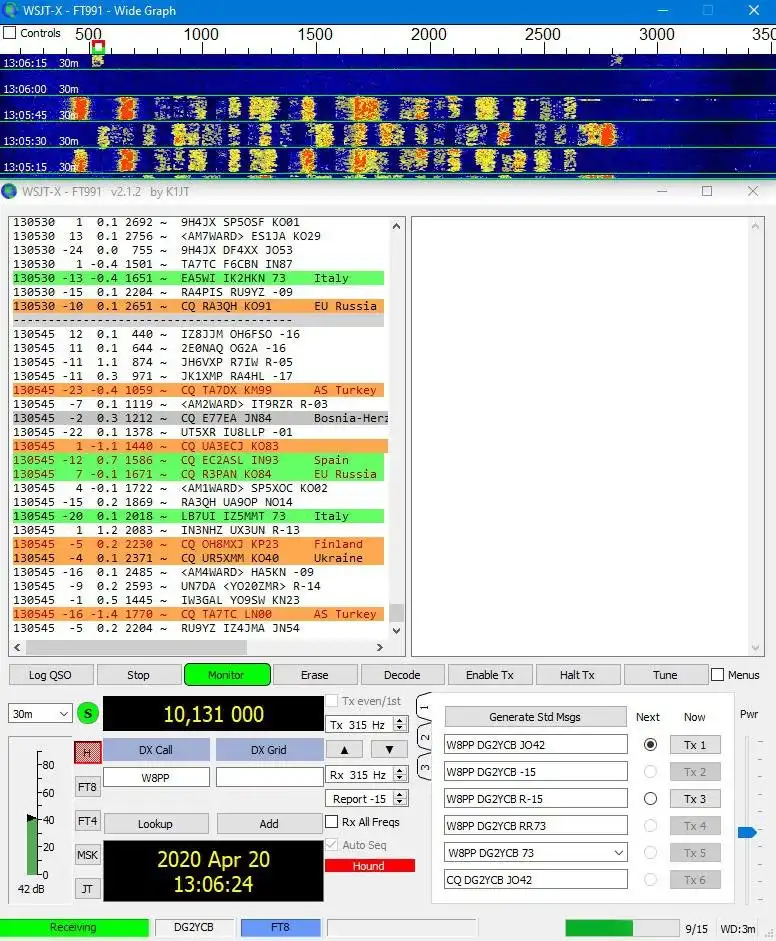Adjust the Pwr slider handle
This screenshot has height=941, width=776.
pyautogui.click(x=747, y=832)
